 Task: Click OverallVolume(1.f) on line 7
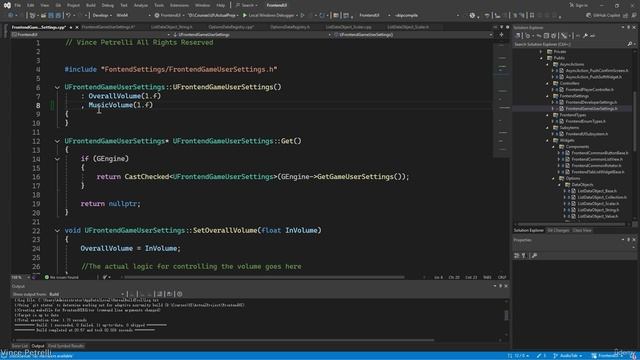[124, 96]
